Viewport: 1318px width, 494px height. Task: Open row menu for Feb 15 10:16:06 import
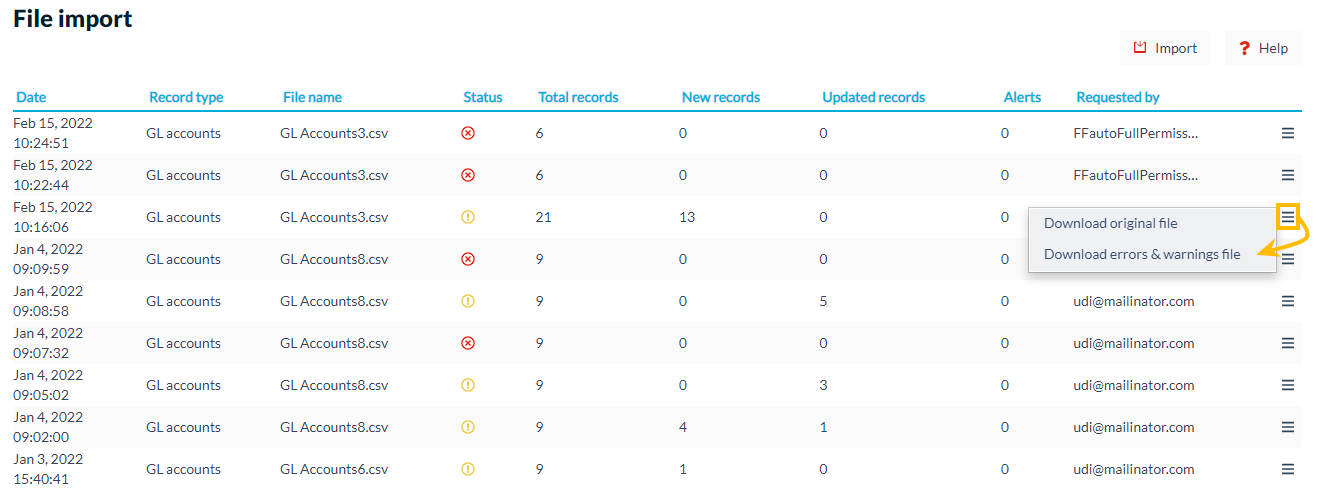[1288, 216]
